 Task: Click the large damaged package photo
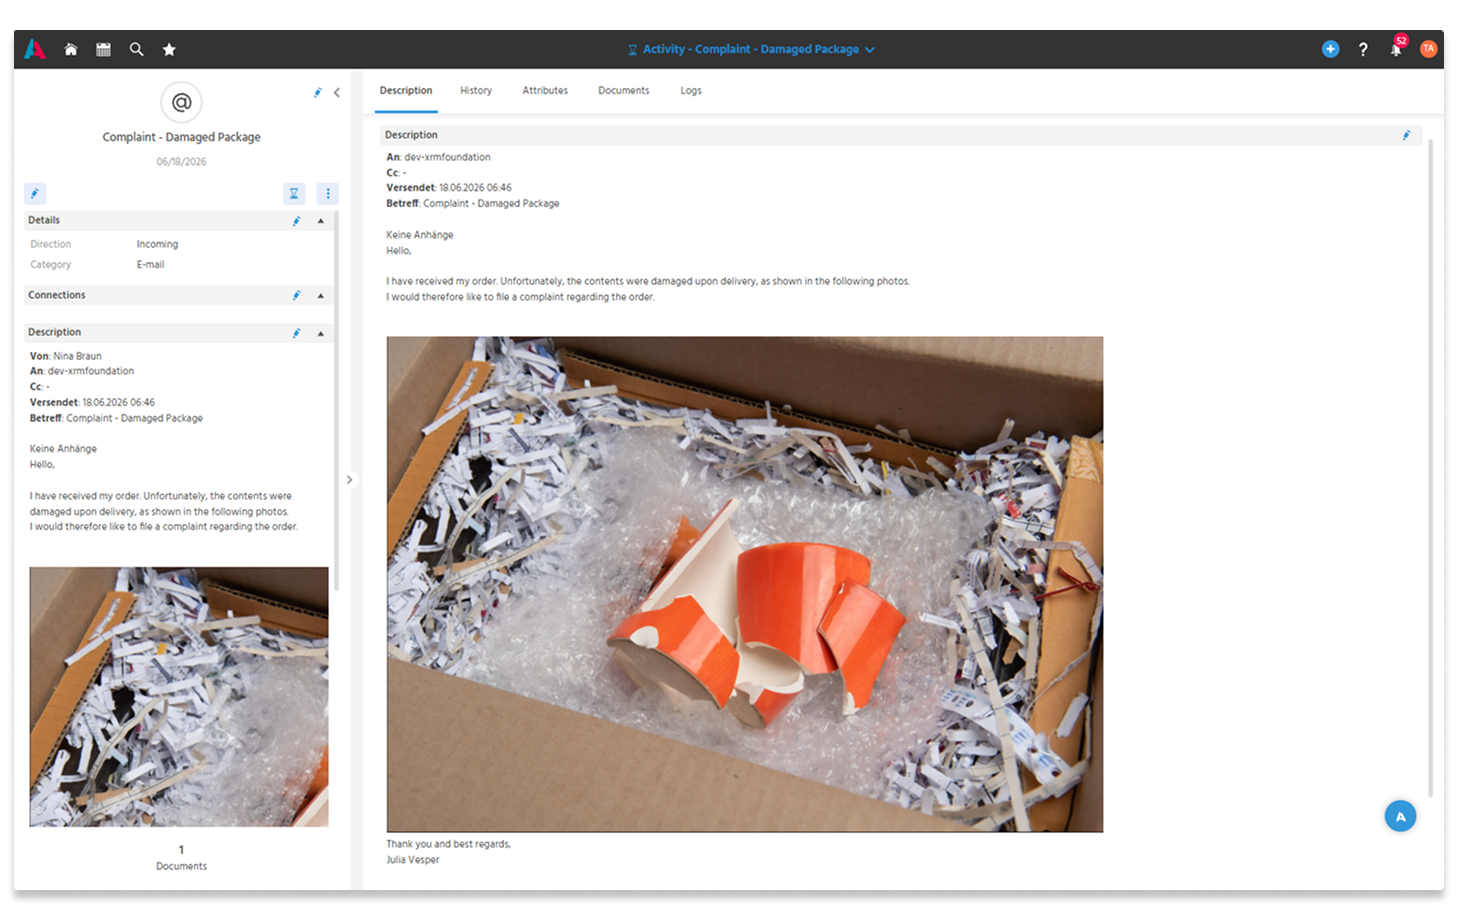click(x=745, y=584)
